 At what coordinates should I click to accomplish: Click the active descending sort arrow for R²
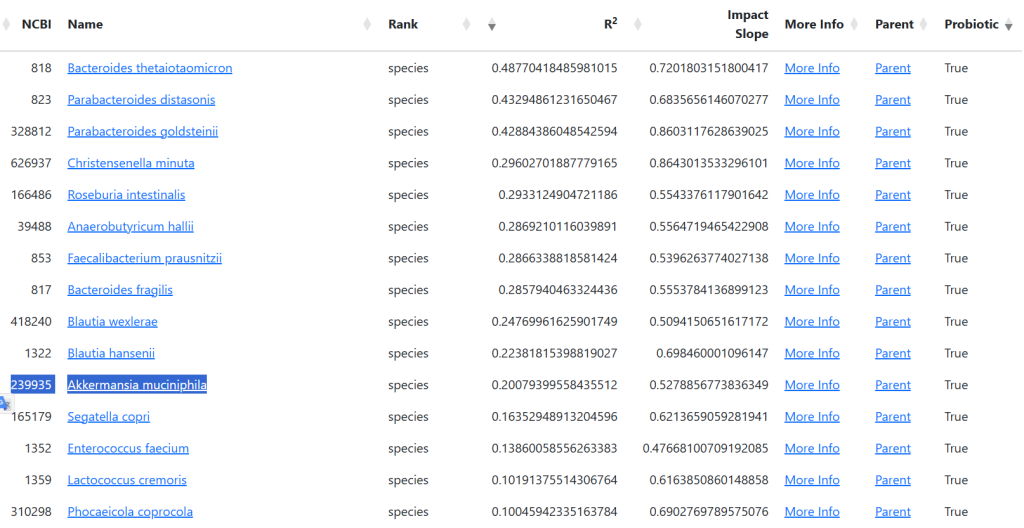click(x=491, y=26)
